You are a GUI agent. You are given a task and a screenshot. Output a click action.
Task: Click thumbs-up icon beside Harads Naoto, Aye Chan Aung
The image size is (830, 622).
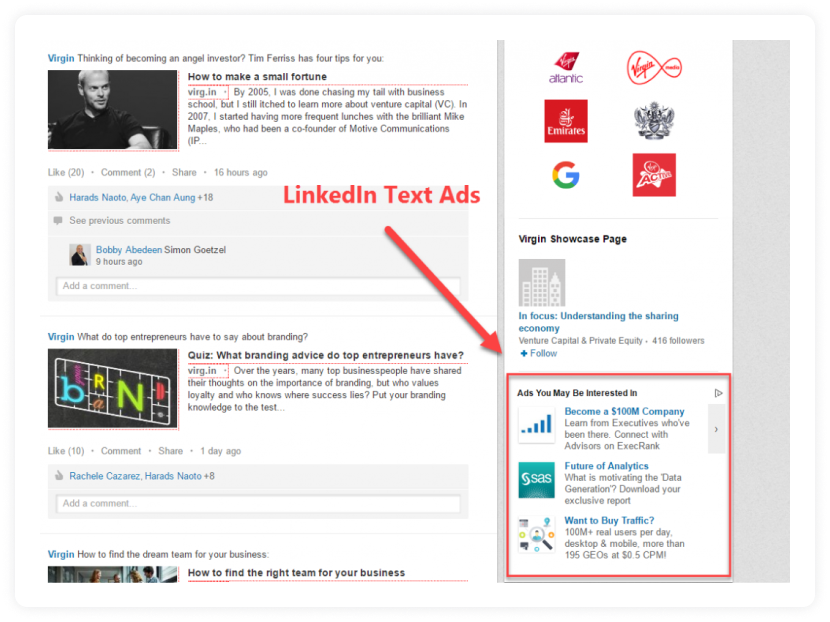tap(59, 197)
